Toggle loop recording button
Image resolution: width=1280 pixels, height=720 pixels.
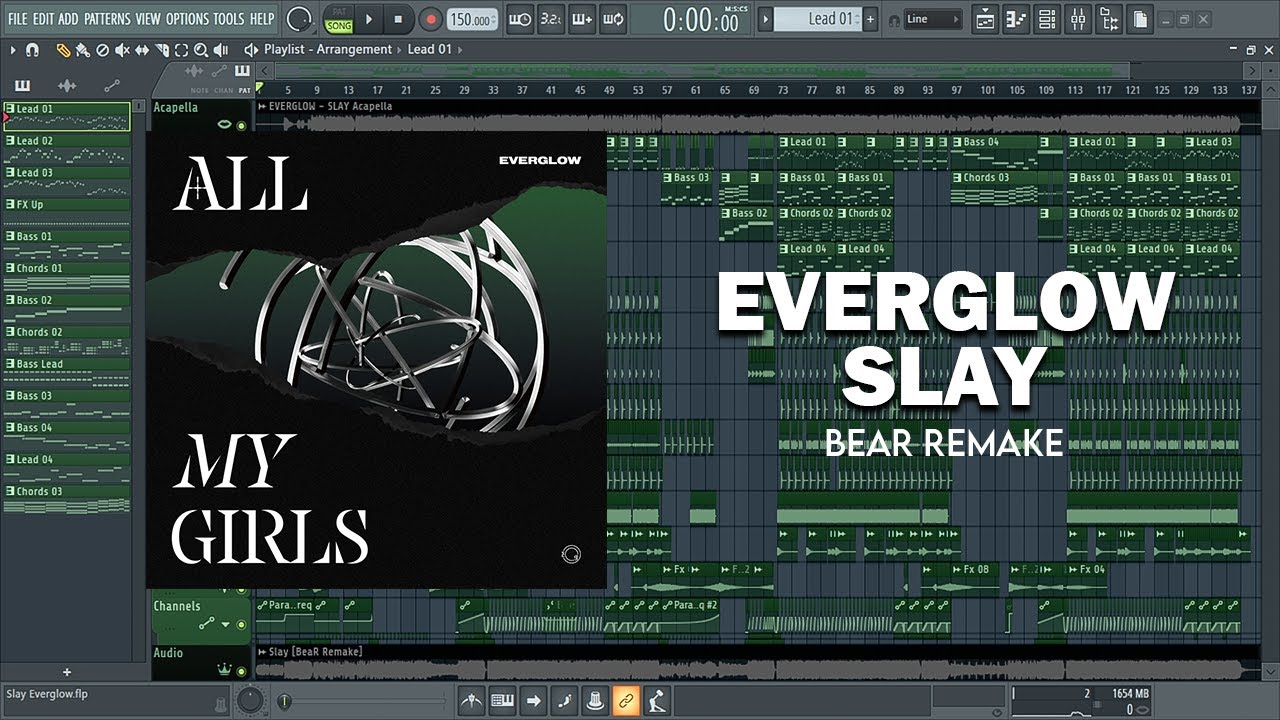point(613,19)
